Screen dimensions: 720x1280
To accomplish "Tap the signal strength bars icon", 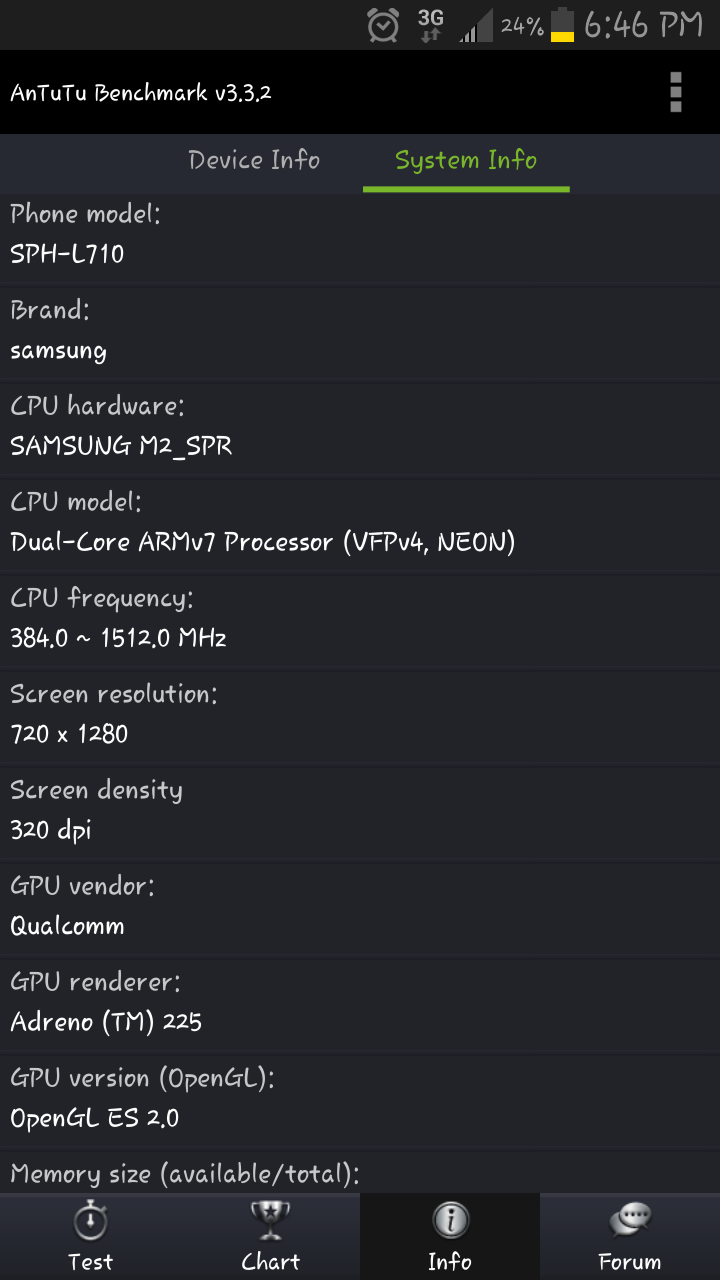I will [476, 27].
